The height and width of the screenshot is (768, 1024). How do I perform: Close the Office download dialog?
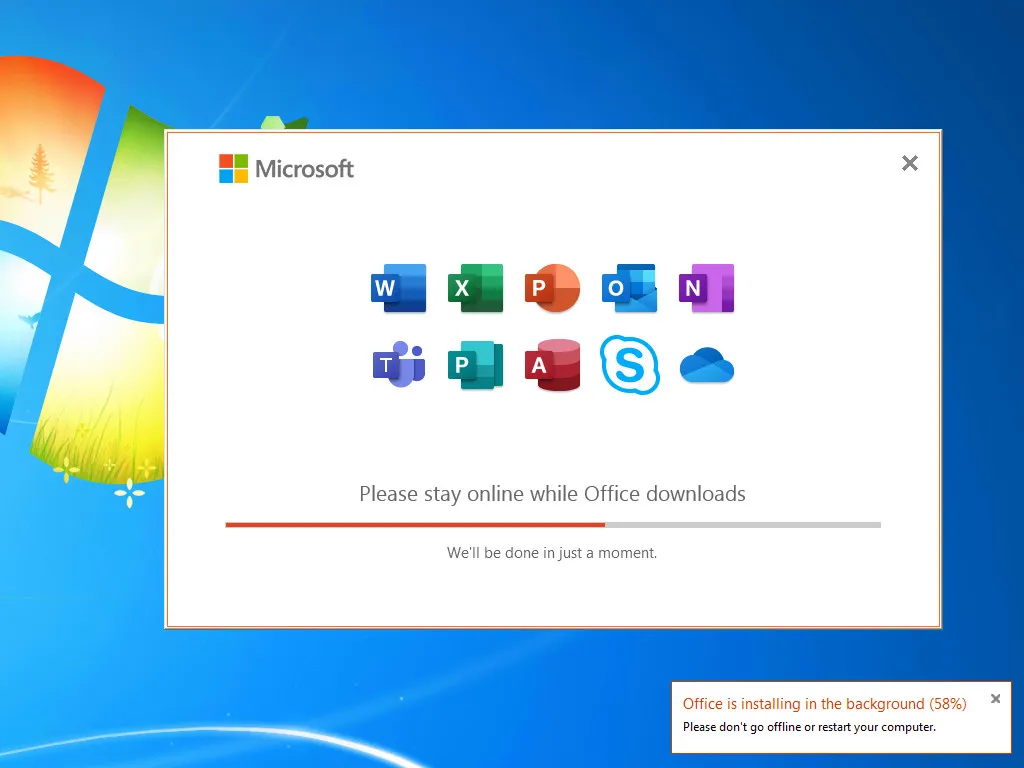point(910,163)
